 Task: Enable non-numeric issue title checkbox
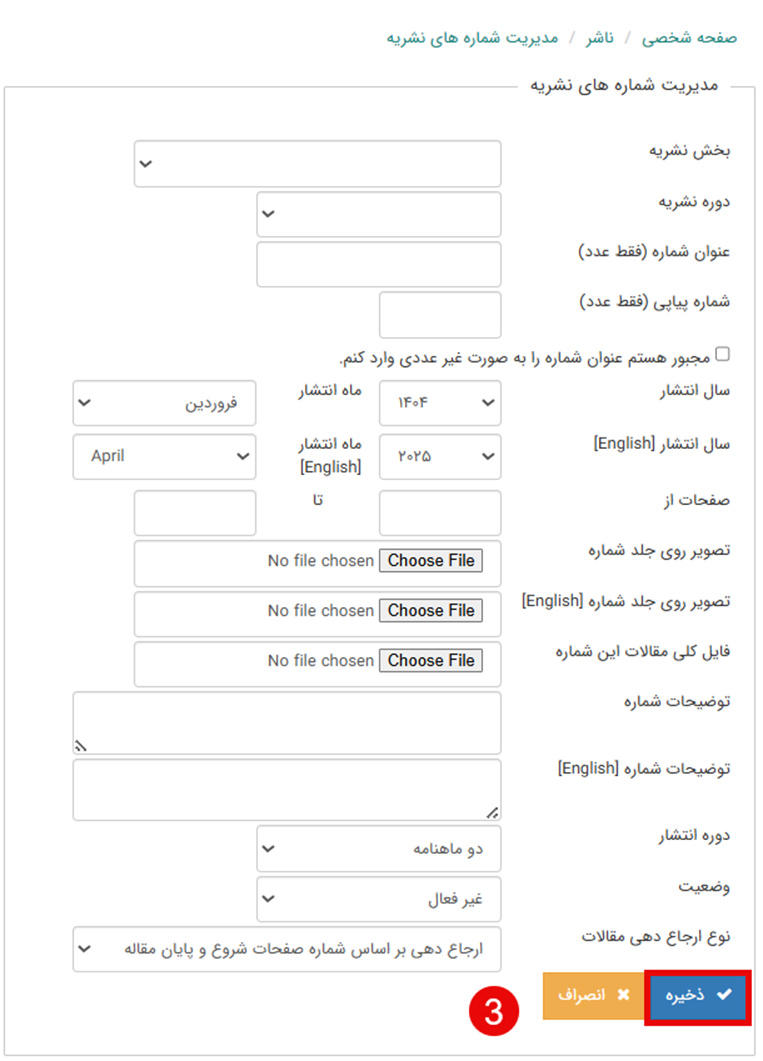pyautogui.click(x=723, y=354)
